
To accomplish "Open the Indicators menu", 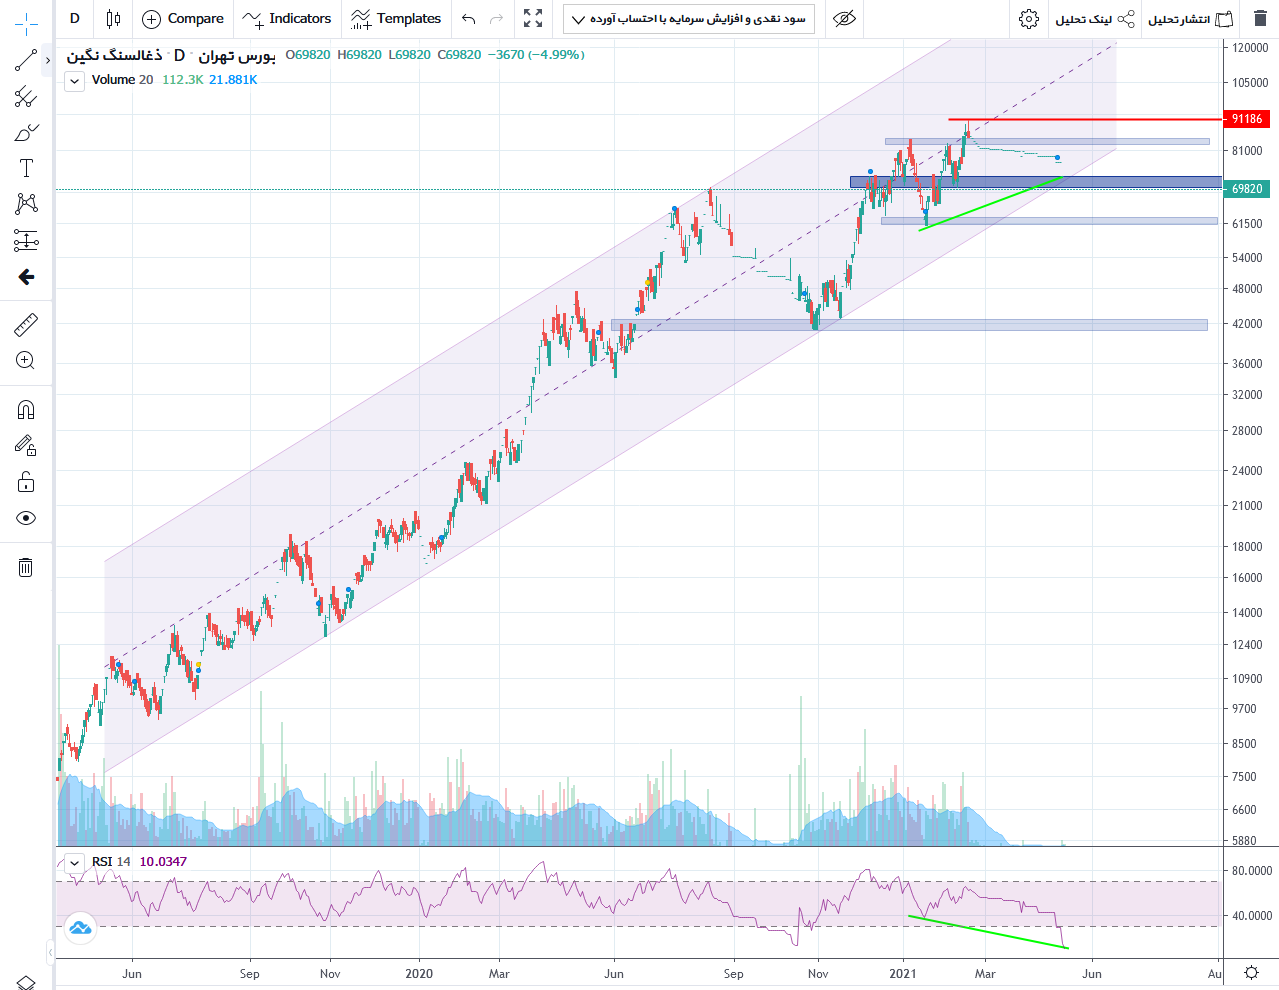I will pos(287,19).
